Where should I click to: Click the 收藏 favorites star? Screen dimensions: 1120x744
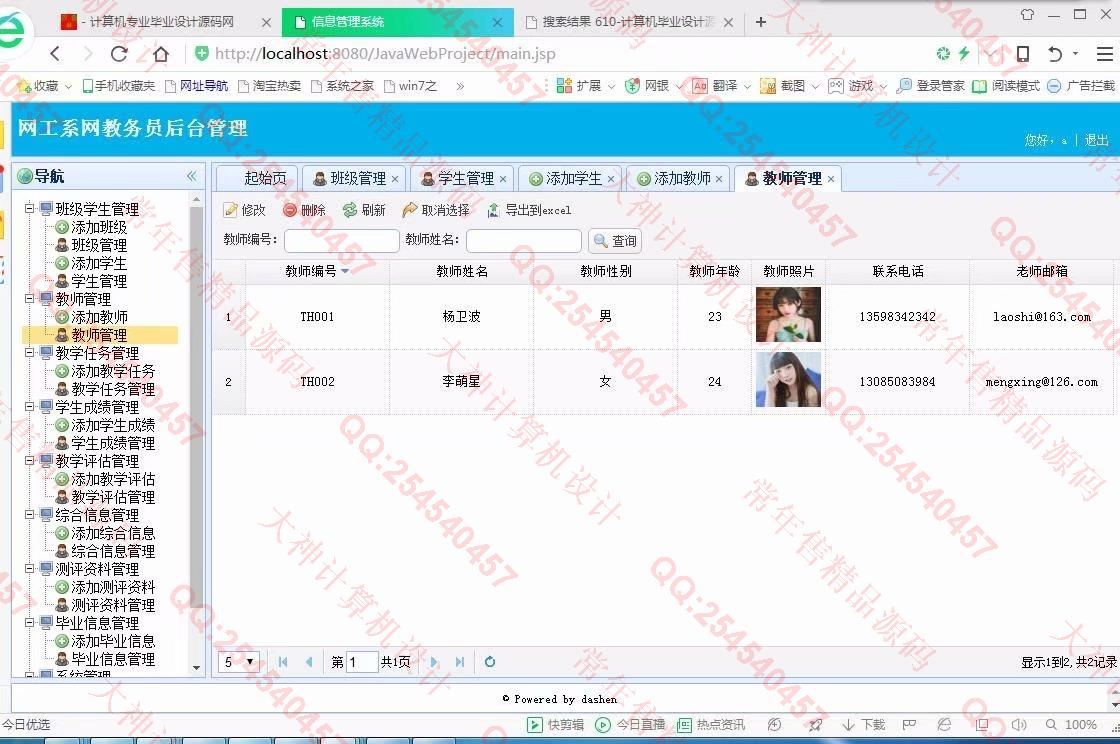pos(38,86)
